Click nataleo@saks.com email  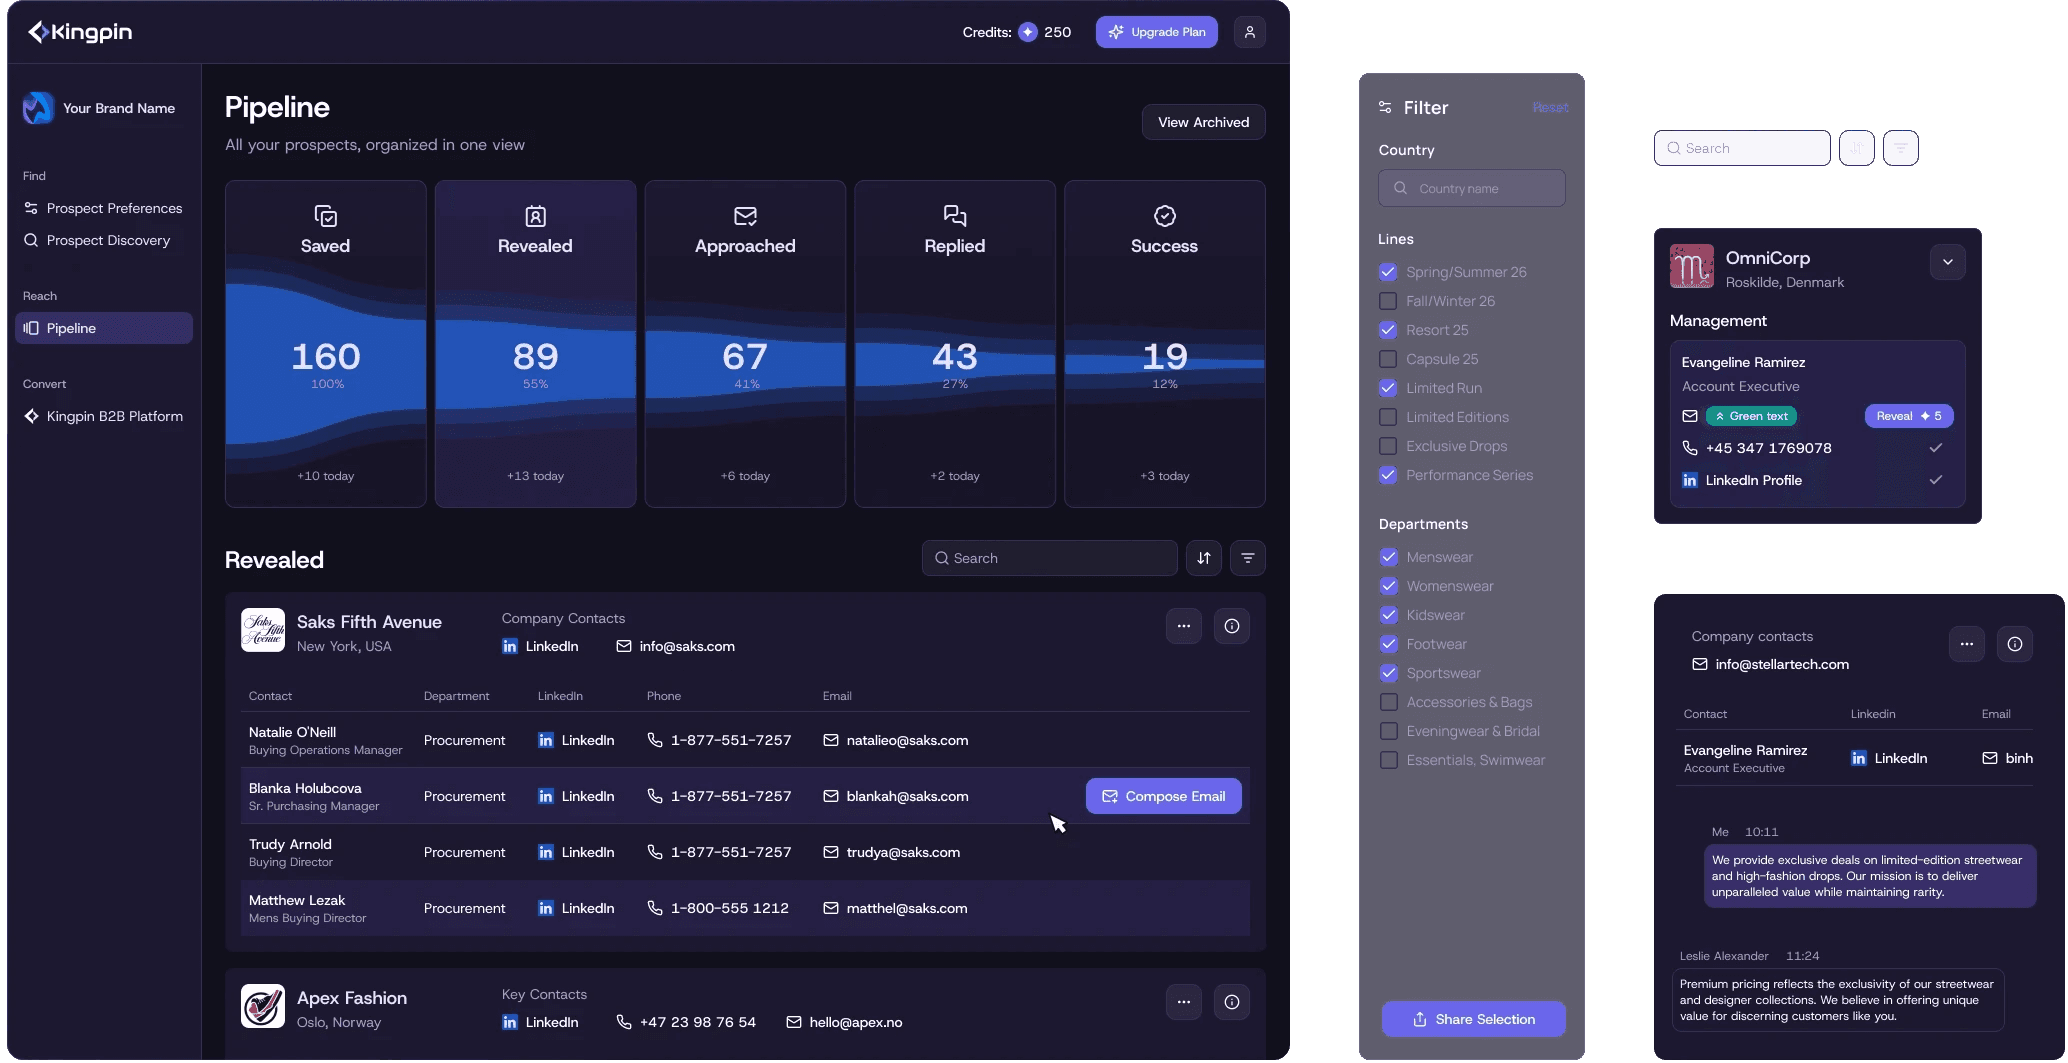tap(908, 740)
